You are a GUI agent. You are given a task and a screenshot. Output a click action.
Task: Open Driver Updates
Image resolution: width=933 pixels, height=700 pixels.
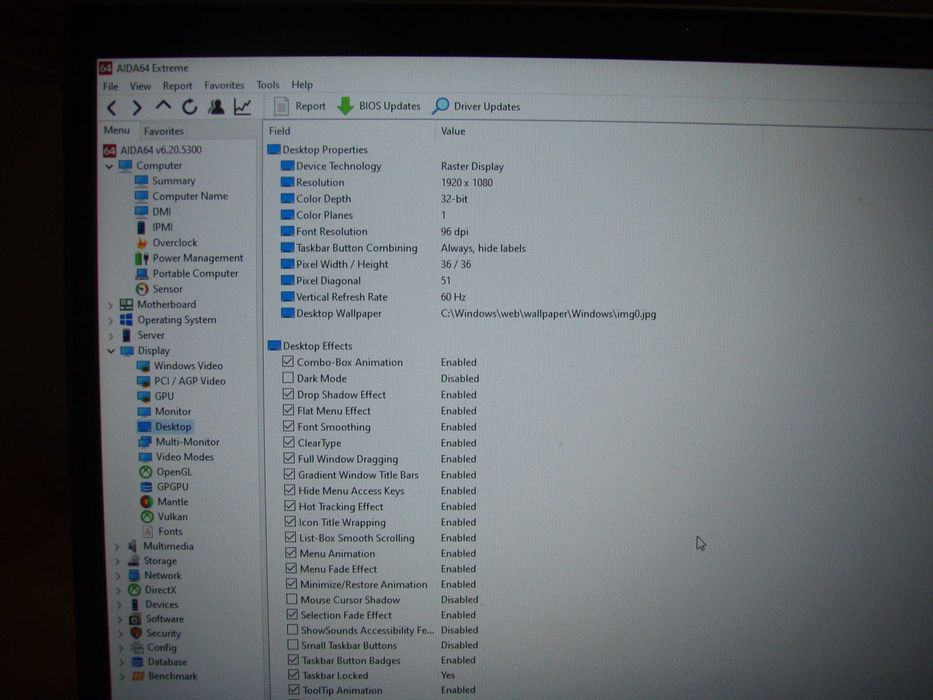pos(476,106)
